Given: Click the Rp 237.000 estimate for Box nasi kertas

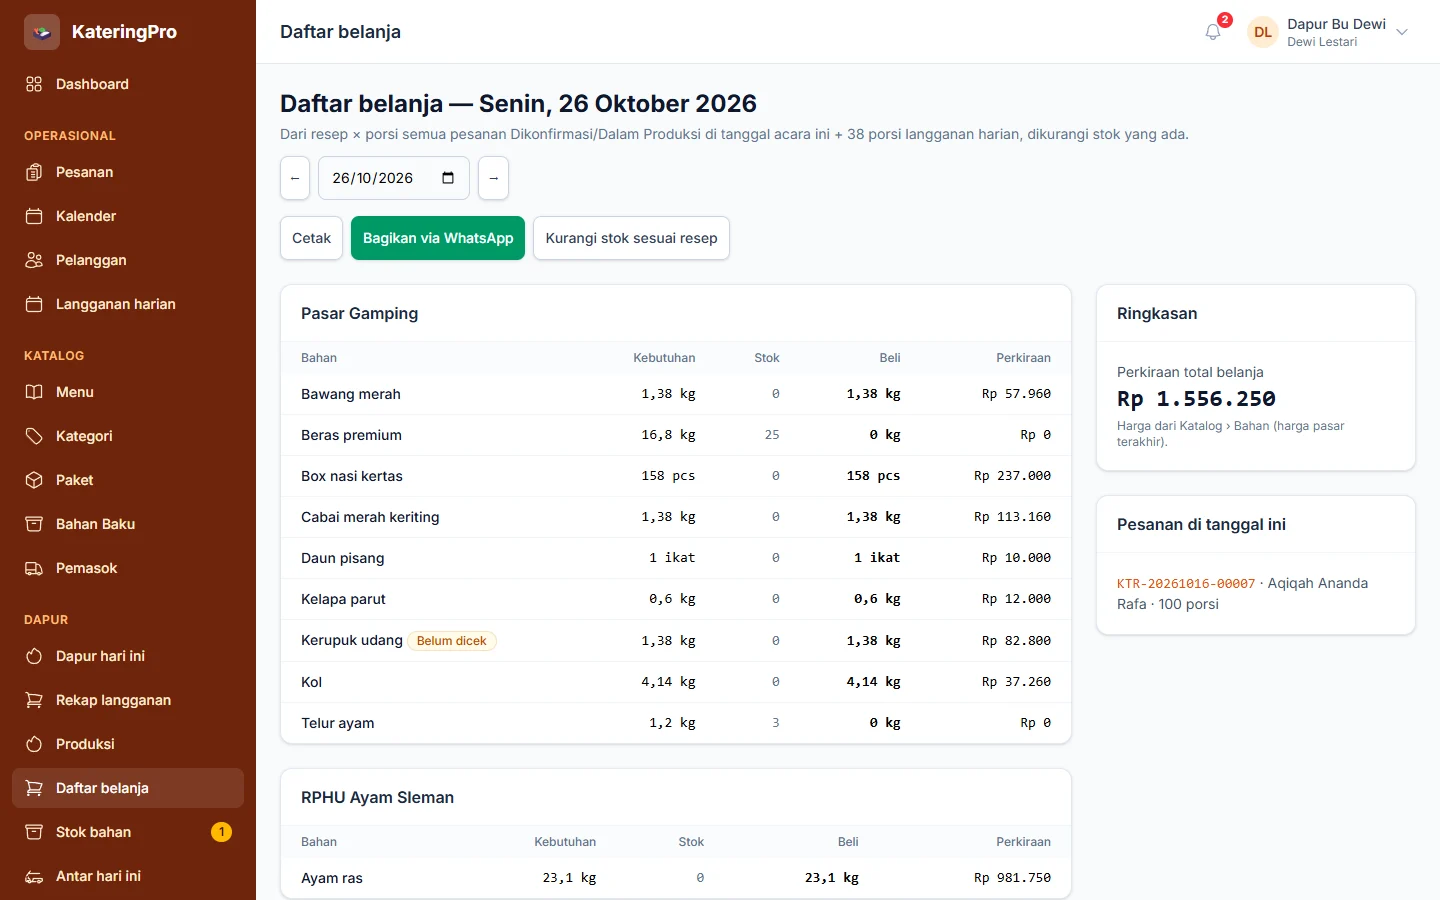Looking at the screenshot, I should coord(1012,476).
